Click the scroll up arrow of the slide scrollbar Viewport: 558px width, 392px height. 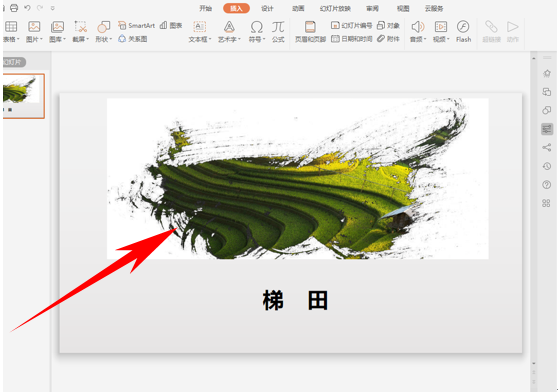click(x=533, y=58)
